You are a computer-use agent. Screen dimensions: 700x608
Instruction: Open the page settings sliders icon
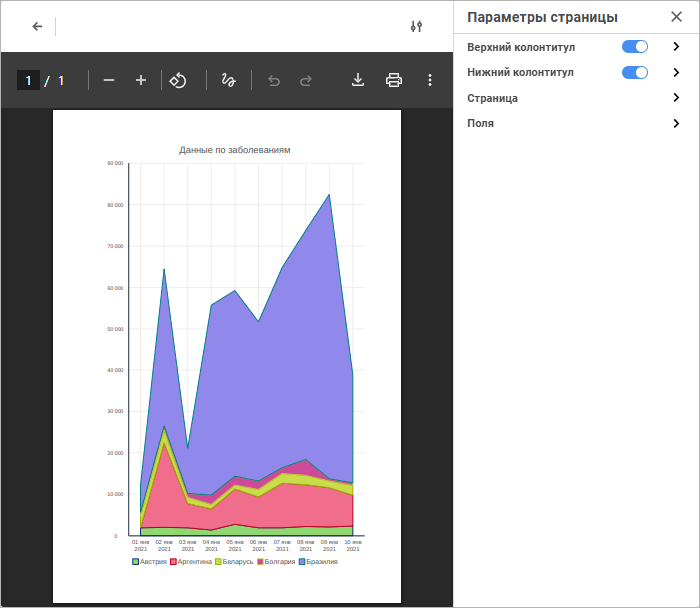417,26
